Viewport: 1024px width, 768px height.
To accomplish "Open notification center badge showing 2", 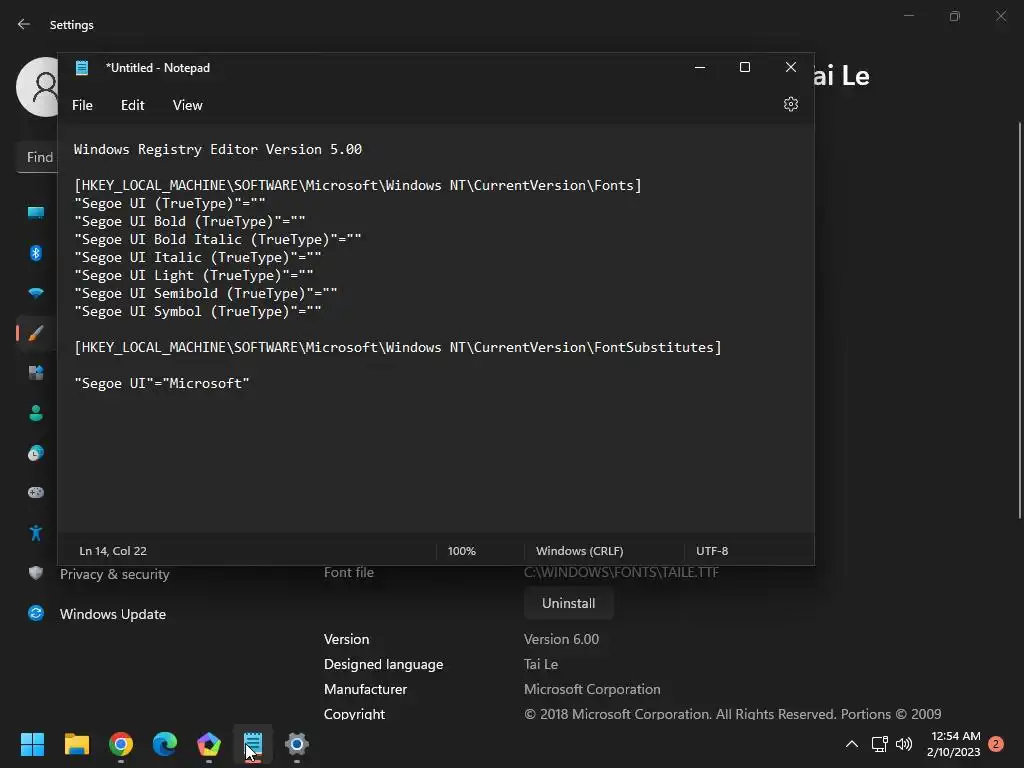I will coord(996,744).
